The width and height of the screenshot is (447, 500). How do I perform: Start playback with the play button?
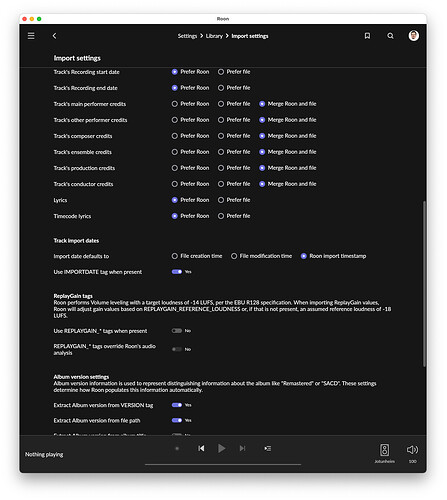221,448
